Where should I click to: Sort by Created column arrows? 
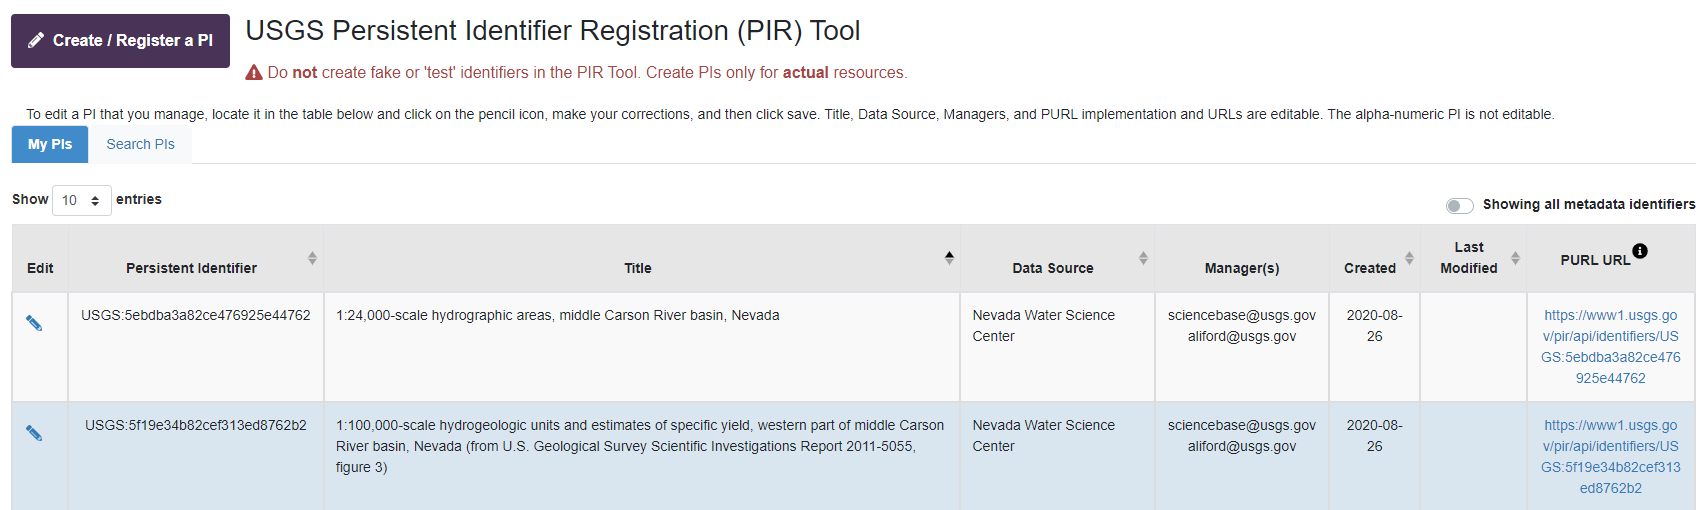[1409, 258]
